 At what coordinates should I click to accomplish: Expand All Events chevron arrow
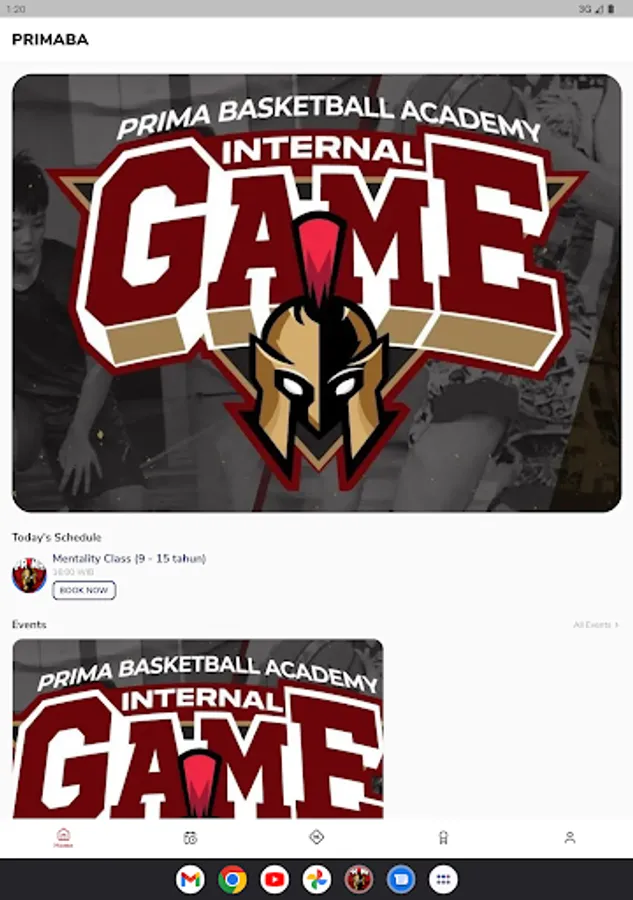pos(617,624)
